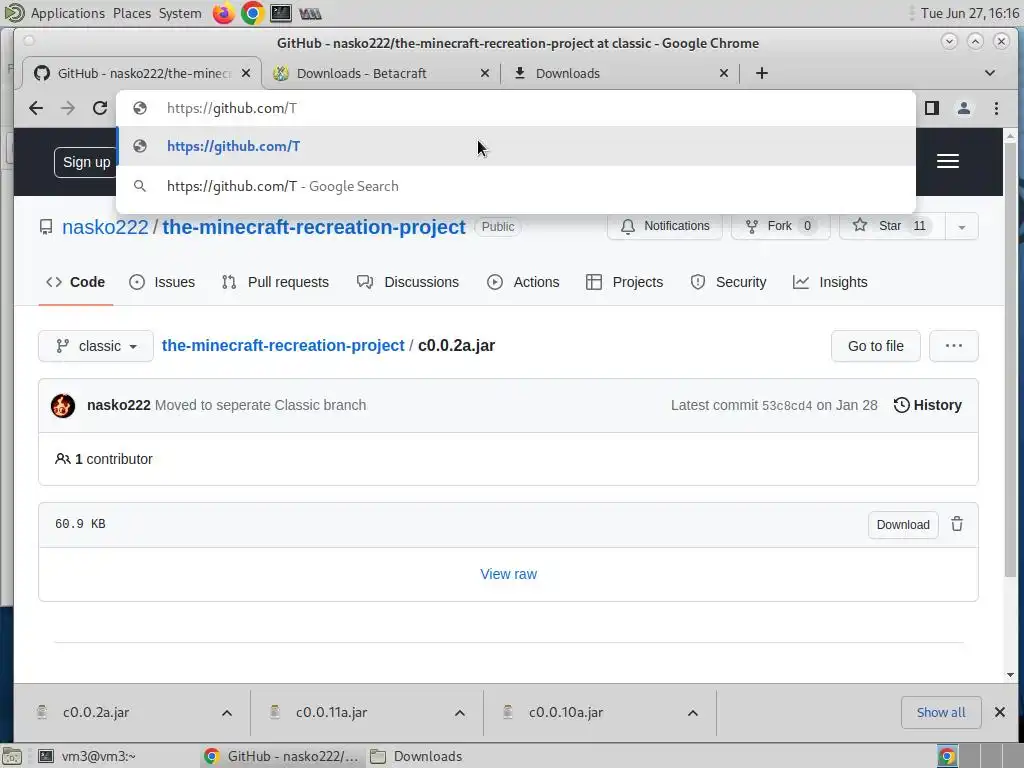Open GitHub hamburger navigation menu
Screen dimensions: 1024x768
[948, 161]
